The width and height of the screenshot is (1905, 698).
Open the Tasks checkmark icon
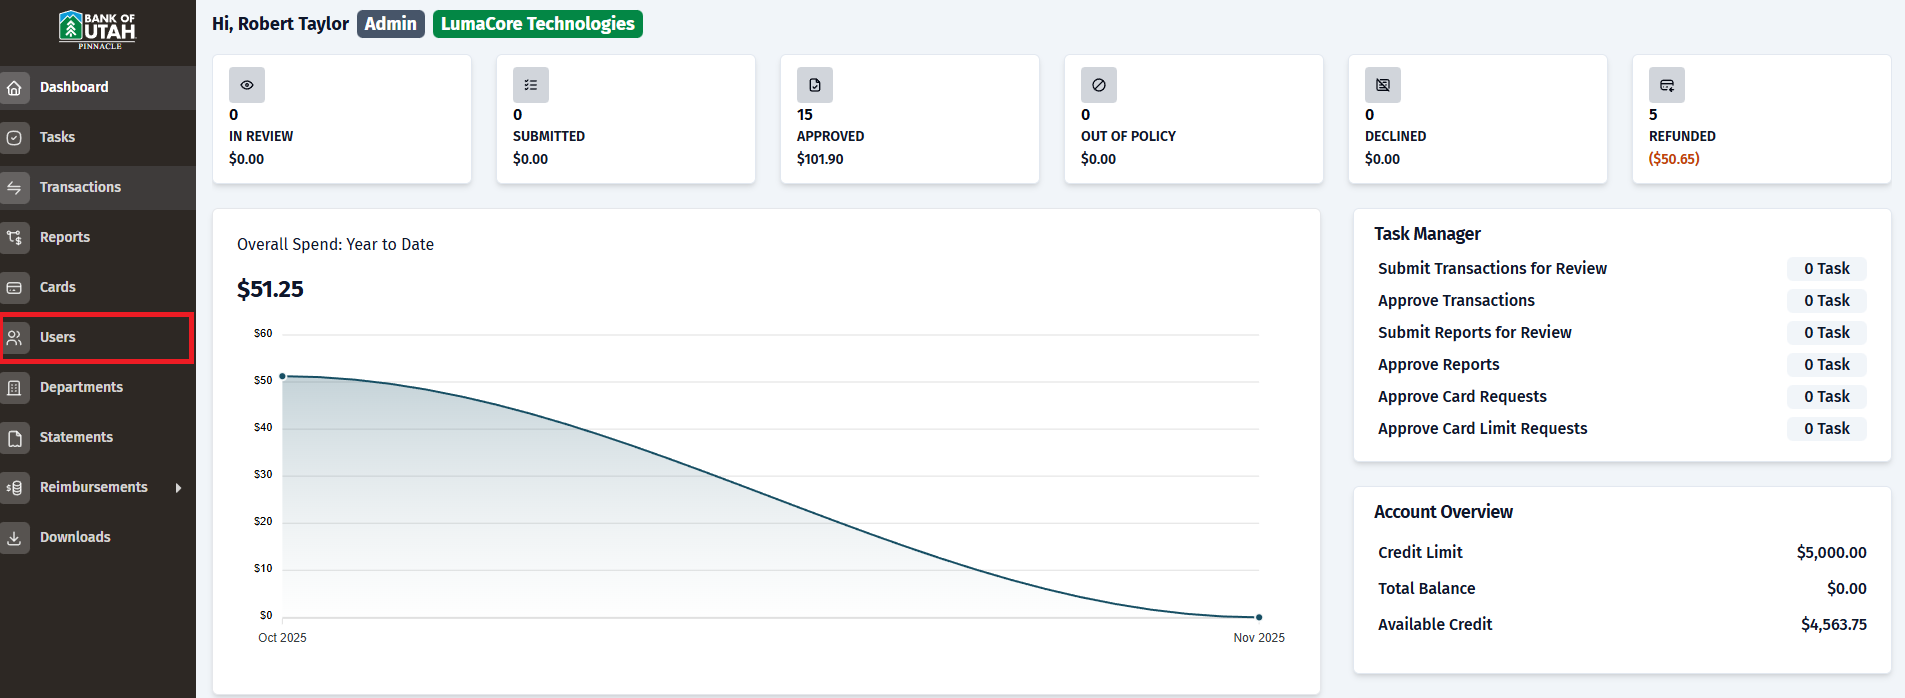[x=14, y=138]
